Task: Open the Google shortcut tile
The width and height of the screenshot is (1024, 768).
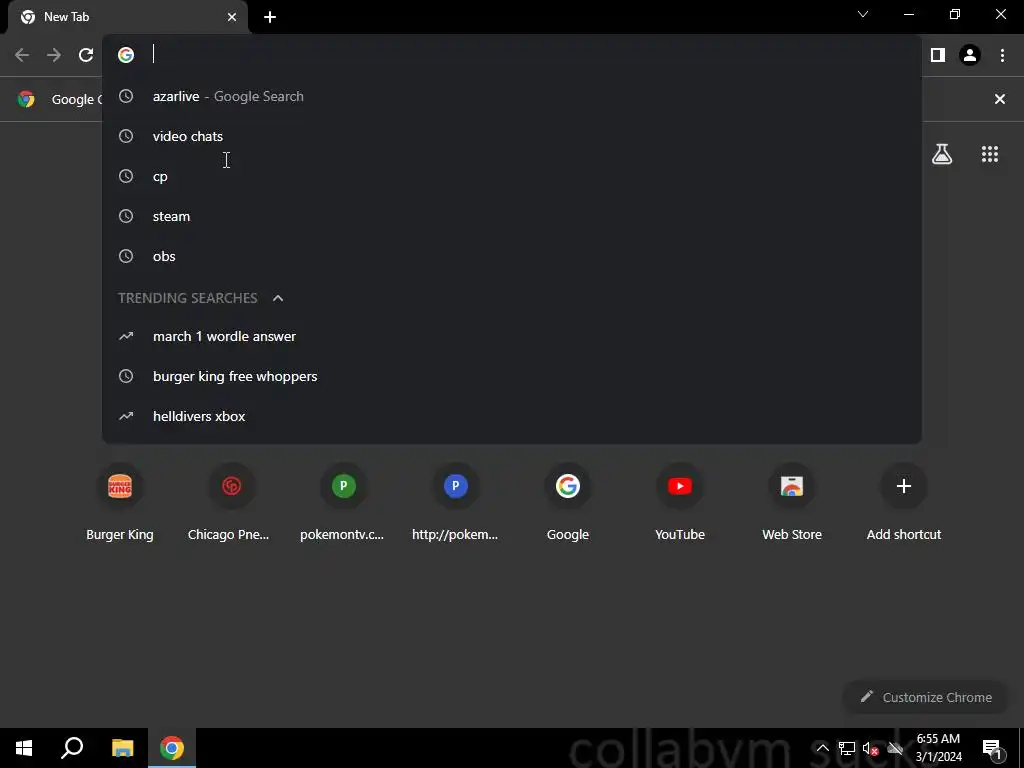Action: click(x=568, y=503)
